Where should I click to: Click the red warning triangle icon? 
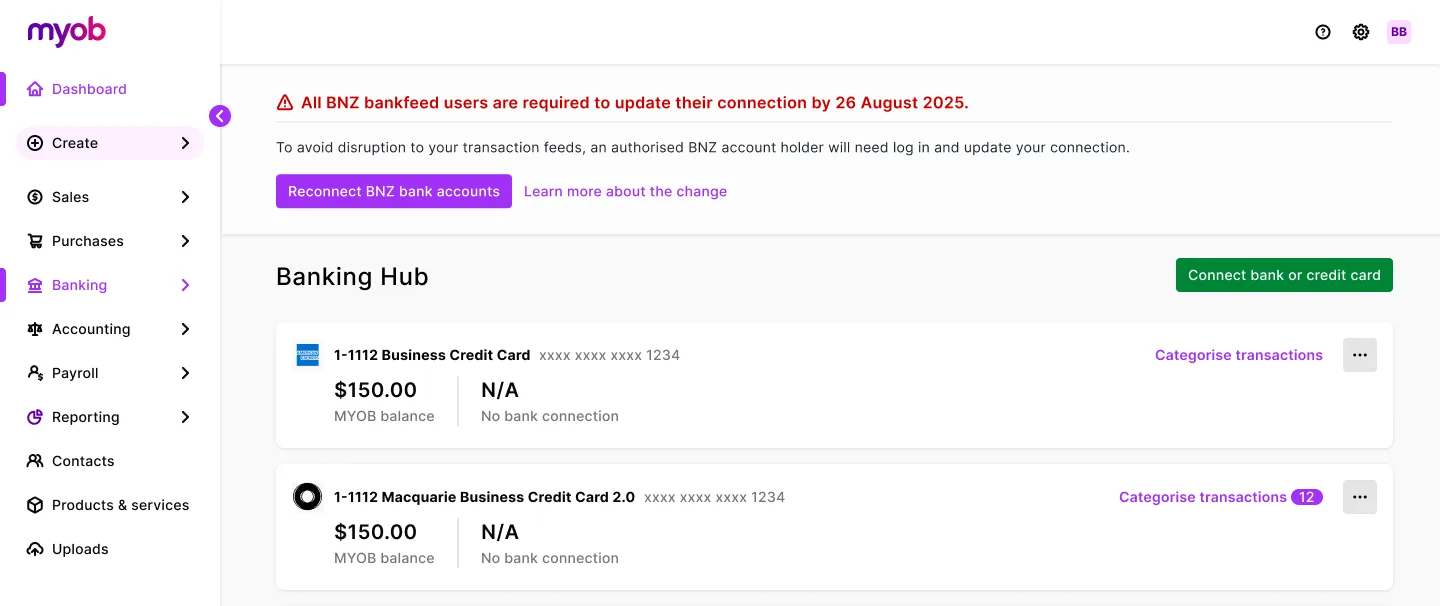[x=285, y=103]
